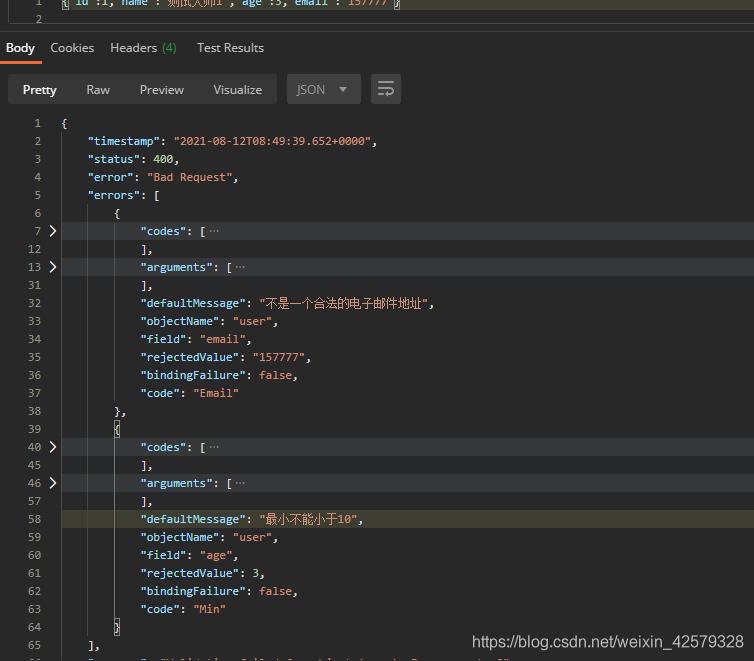Screen dimensions: 754x661
Task: Select the Pretty view mode
Action: (39, 90)
